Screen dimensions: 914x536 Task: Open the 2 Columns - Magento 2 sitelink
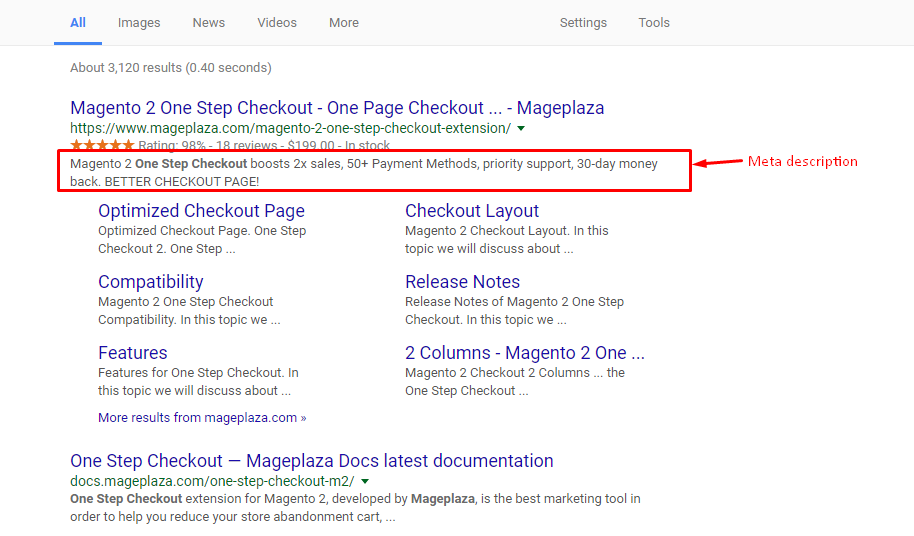524,353
